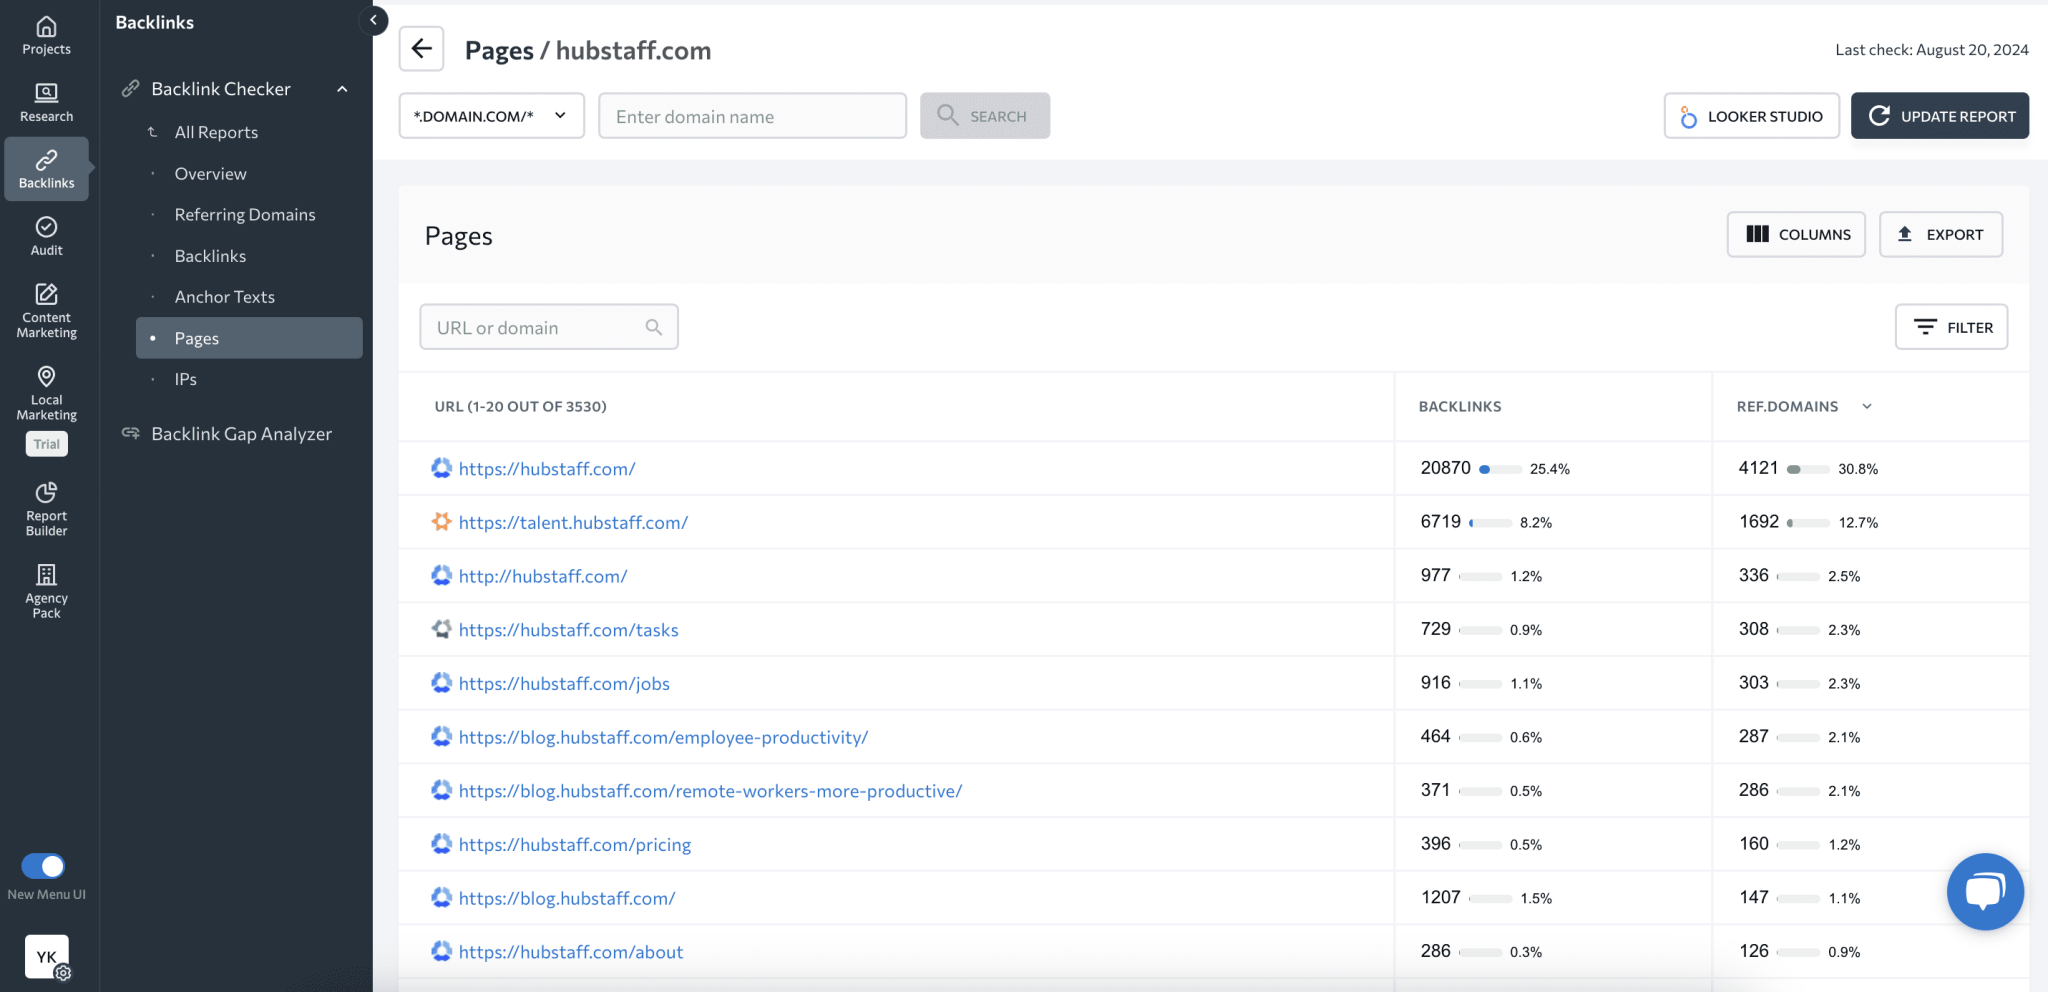This screenshot has height=992, width=2048.
Task: Open the *.DOMAIN.COM/* scope dropdown
Action: (490, 115)
